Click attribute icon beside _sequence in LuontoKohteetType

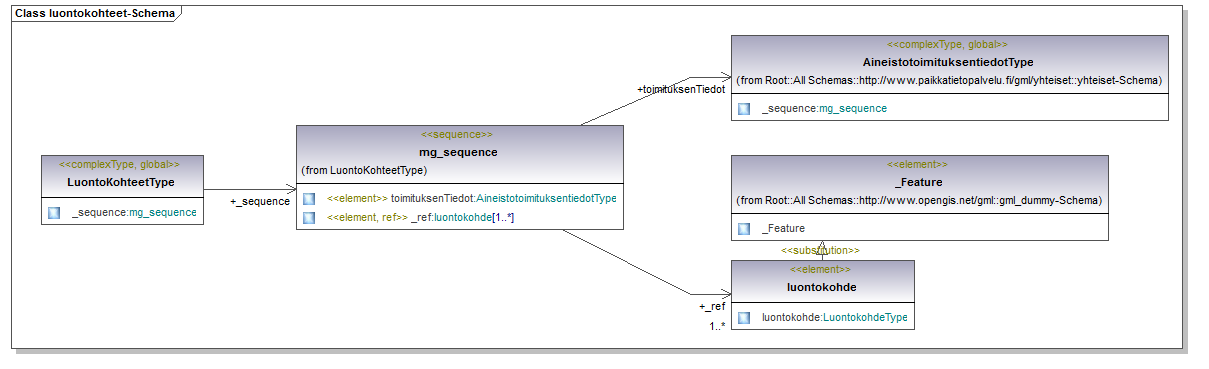(x=54, y=212)
